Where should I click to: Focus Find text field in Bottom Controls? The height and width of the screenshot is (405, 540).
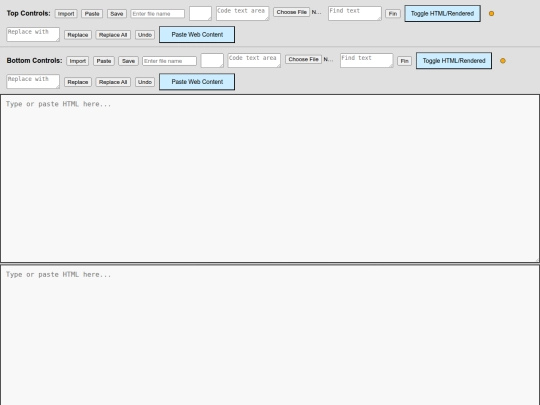point(366,61)
